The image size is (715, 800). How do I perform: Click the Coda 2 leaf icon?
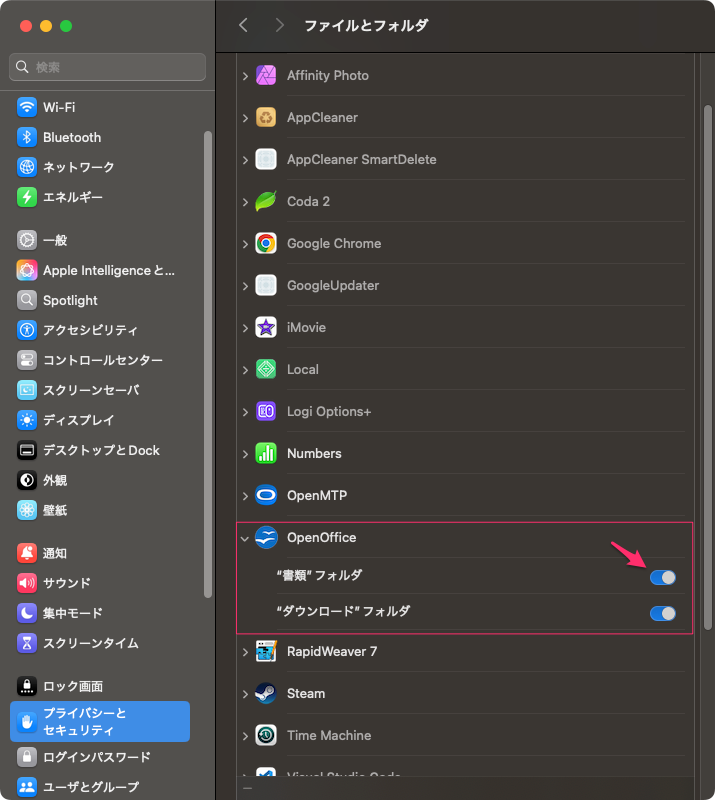[266, 201]
